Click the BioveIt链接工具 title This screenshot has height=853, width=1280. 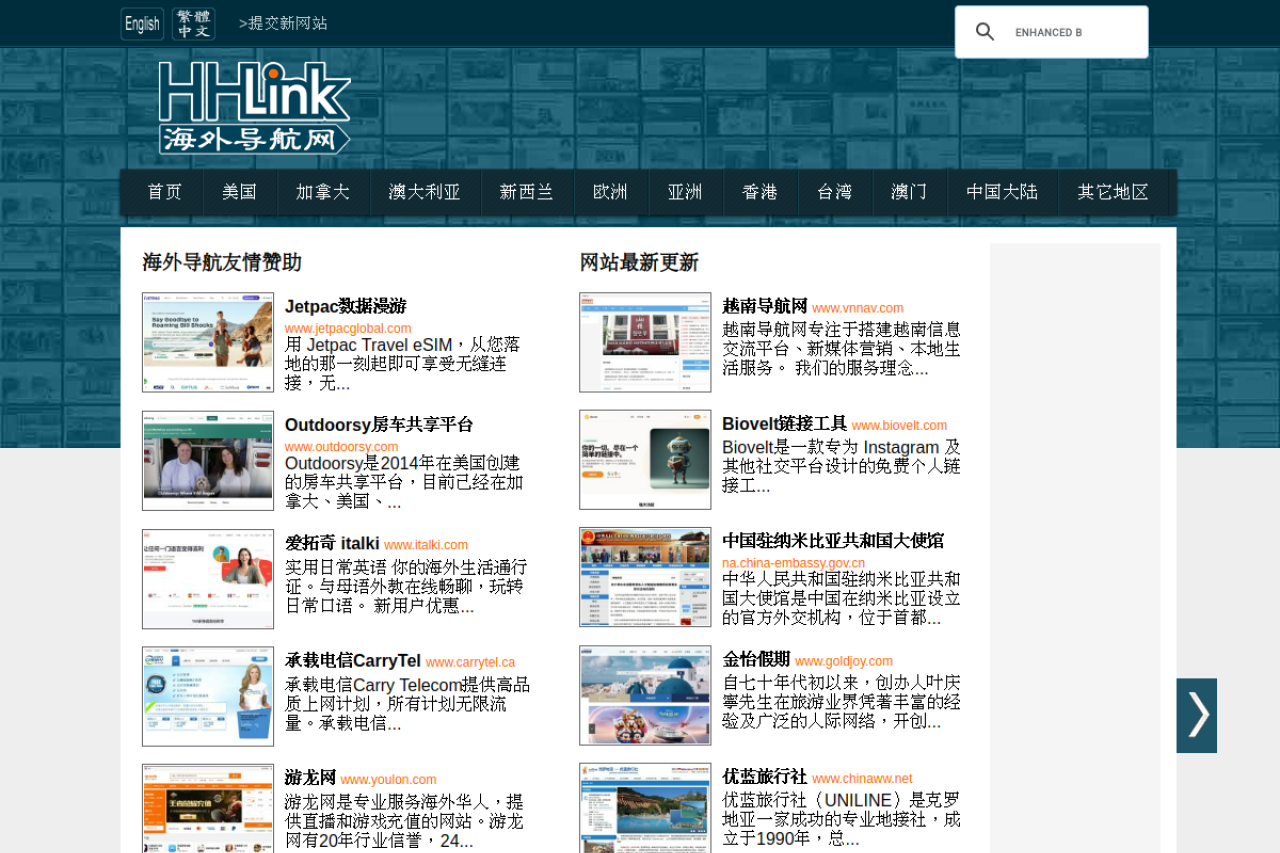[785, 424]
